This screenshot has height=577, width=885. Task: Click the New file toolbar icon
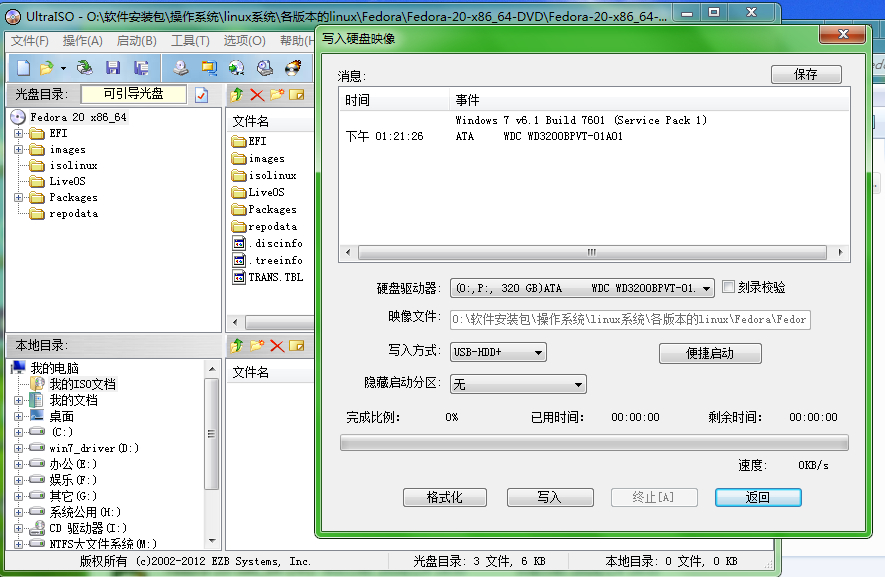[x=24, y=68]
